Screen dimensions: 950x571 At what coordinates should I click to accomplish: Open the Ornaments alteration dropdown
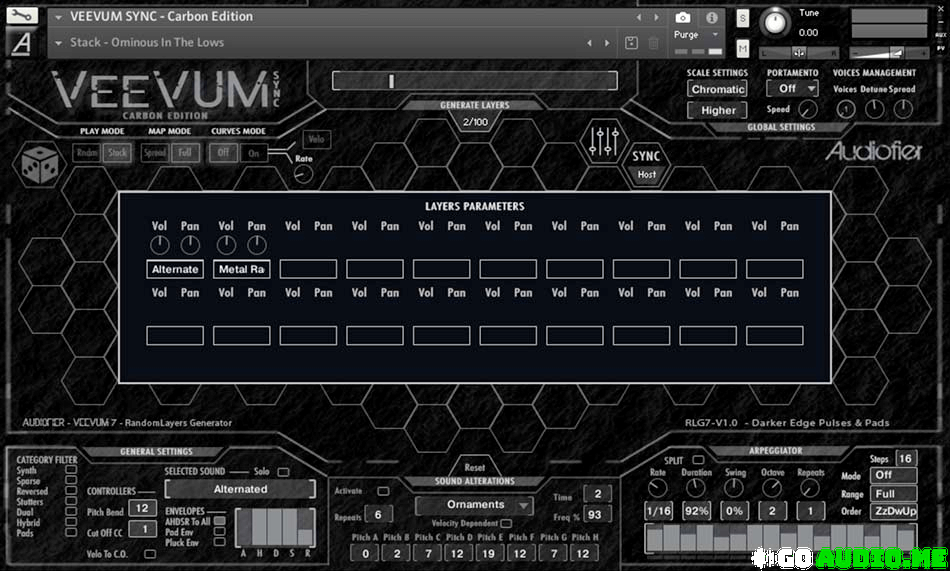[474, 504]
